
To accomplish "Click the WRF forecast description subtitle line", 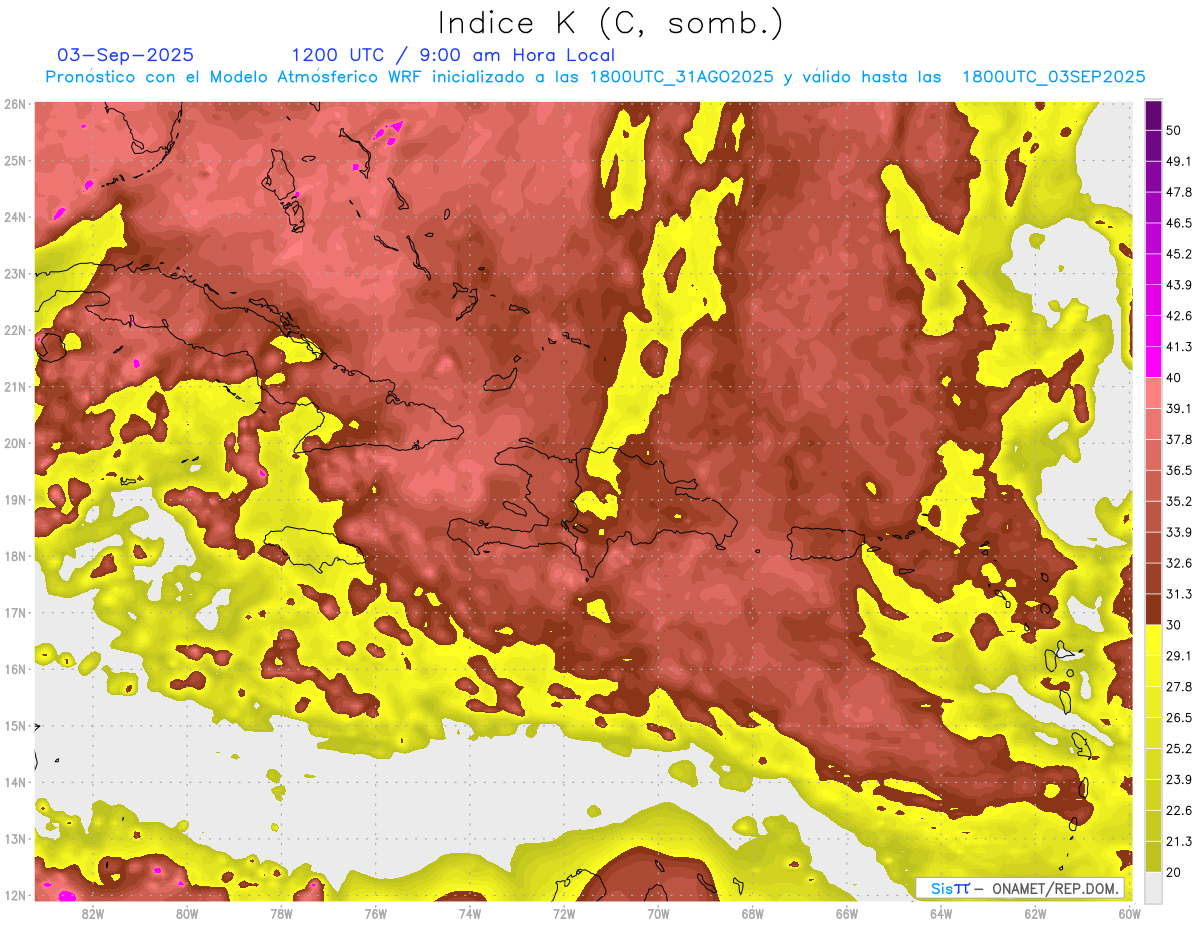I will (595, 77).
